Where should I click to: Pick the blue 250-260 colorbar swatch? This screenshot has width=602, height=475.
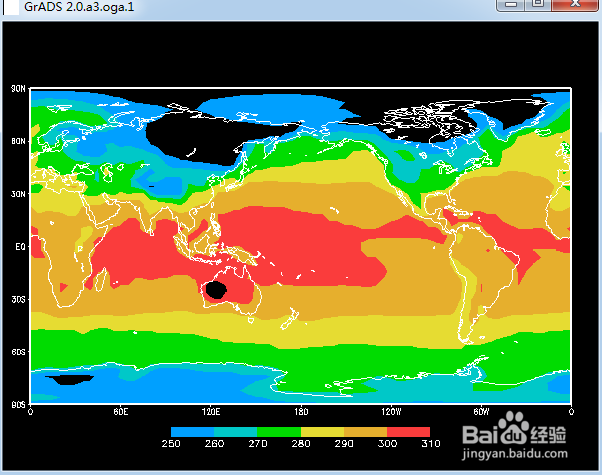point(192,432)
